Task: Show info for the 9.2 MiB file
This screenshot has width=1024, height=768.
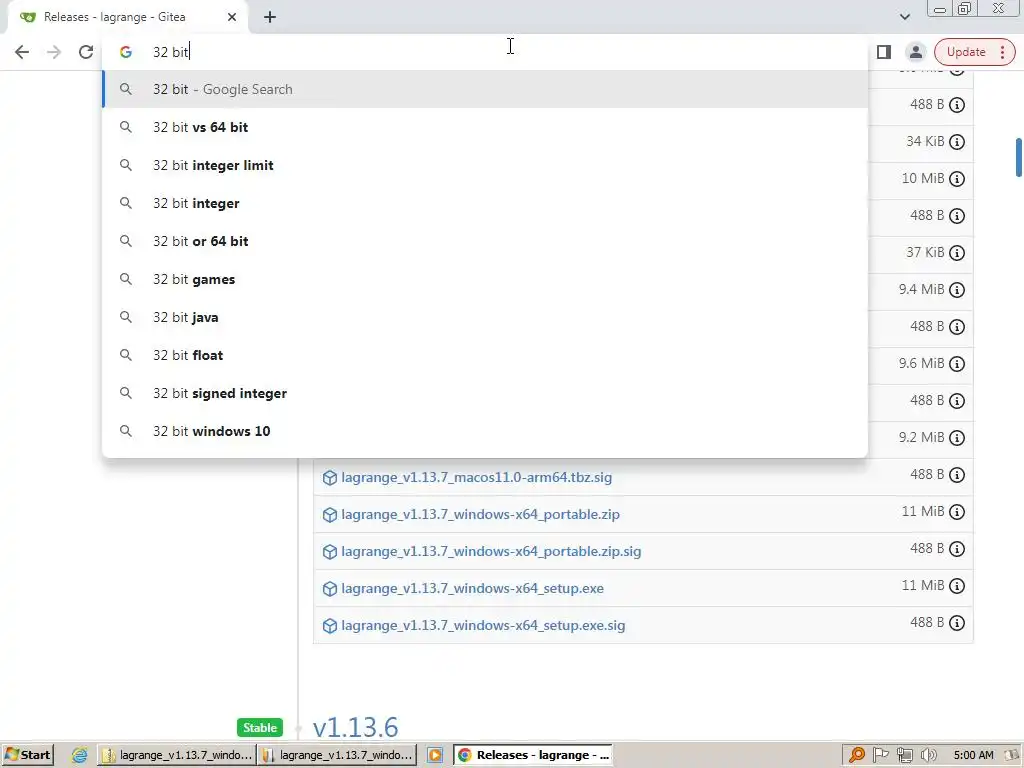Action: (957, 438)
